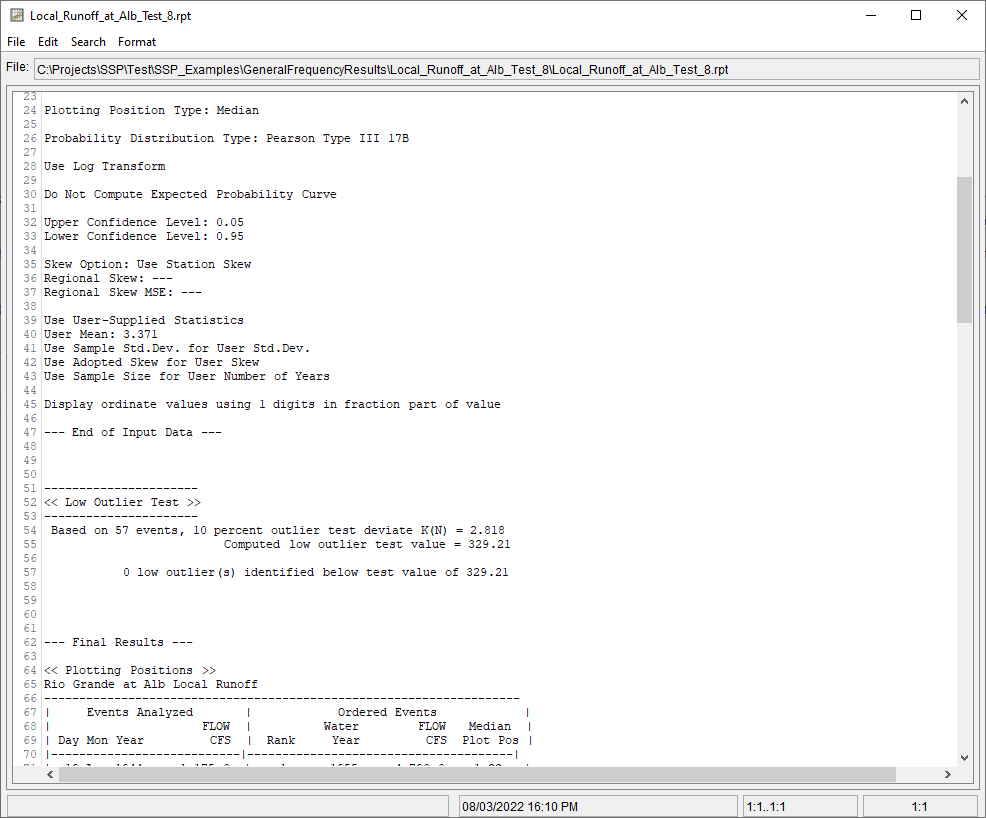
Task: Click the 'Use Log Transform' line
Action: (x=105, y=167)
